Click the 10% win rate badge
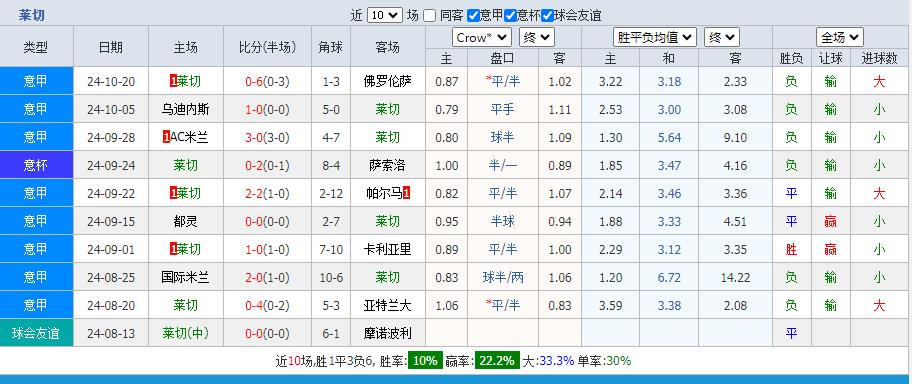 pos(425,361)
